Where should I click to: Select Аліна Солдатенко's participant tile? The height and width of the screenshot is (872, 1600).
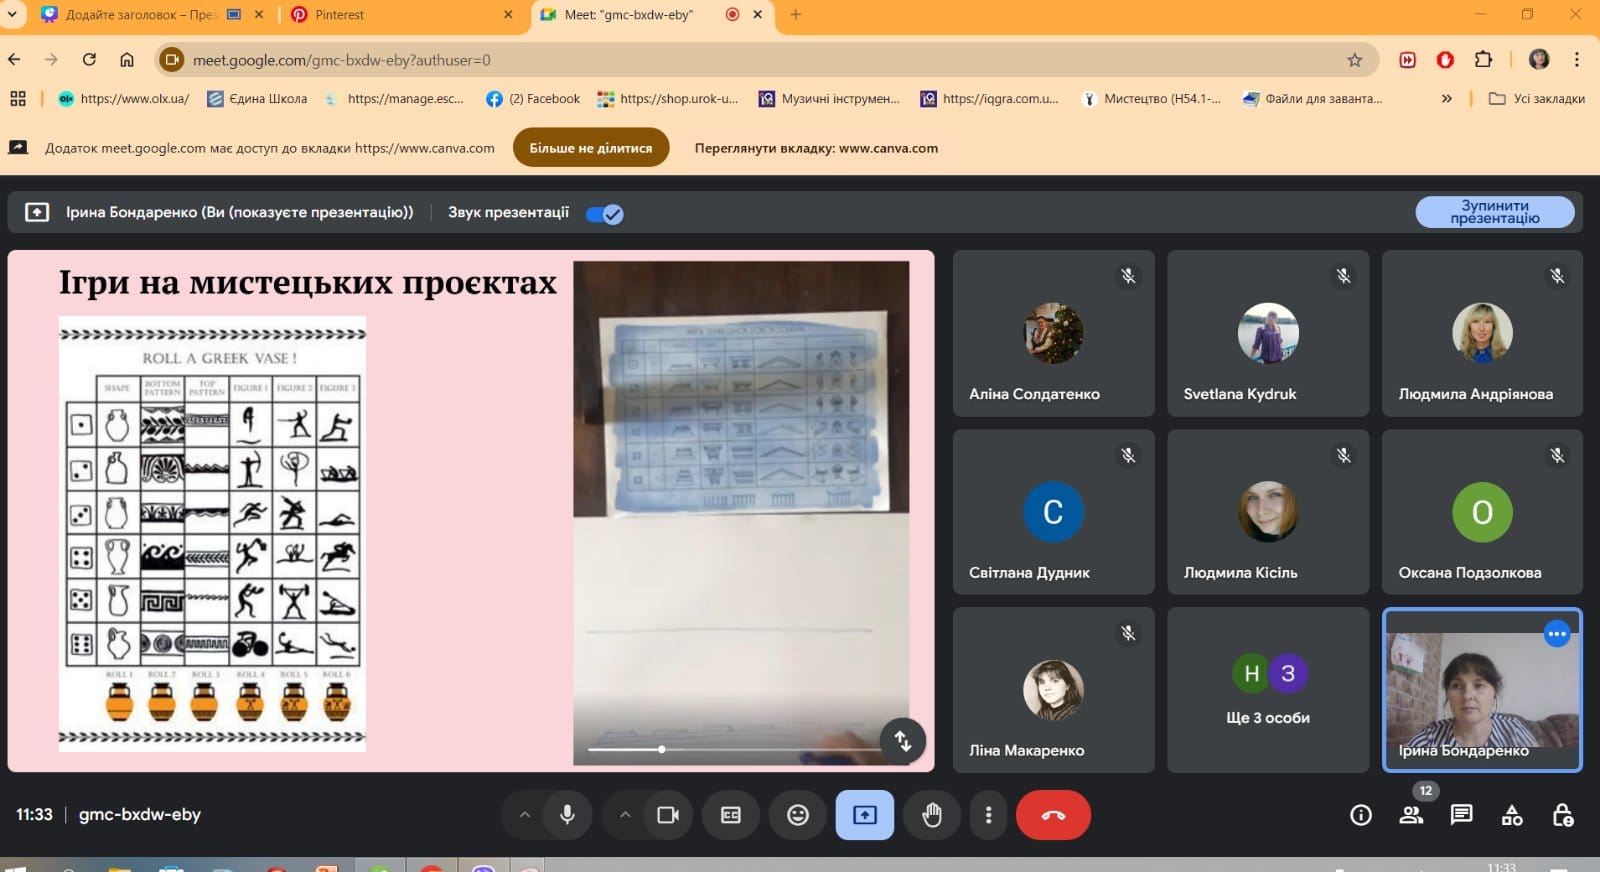(x=1054, y=333)
